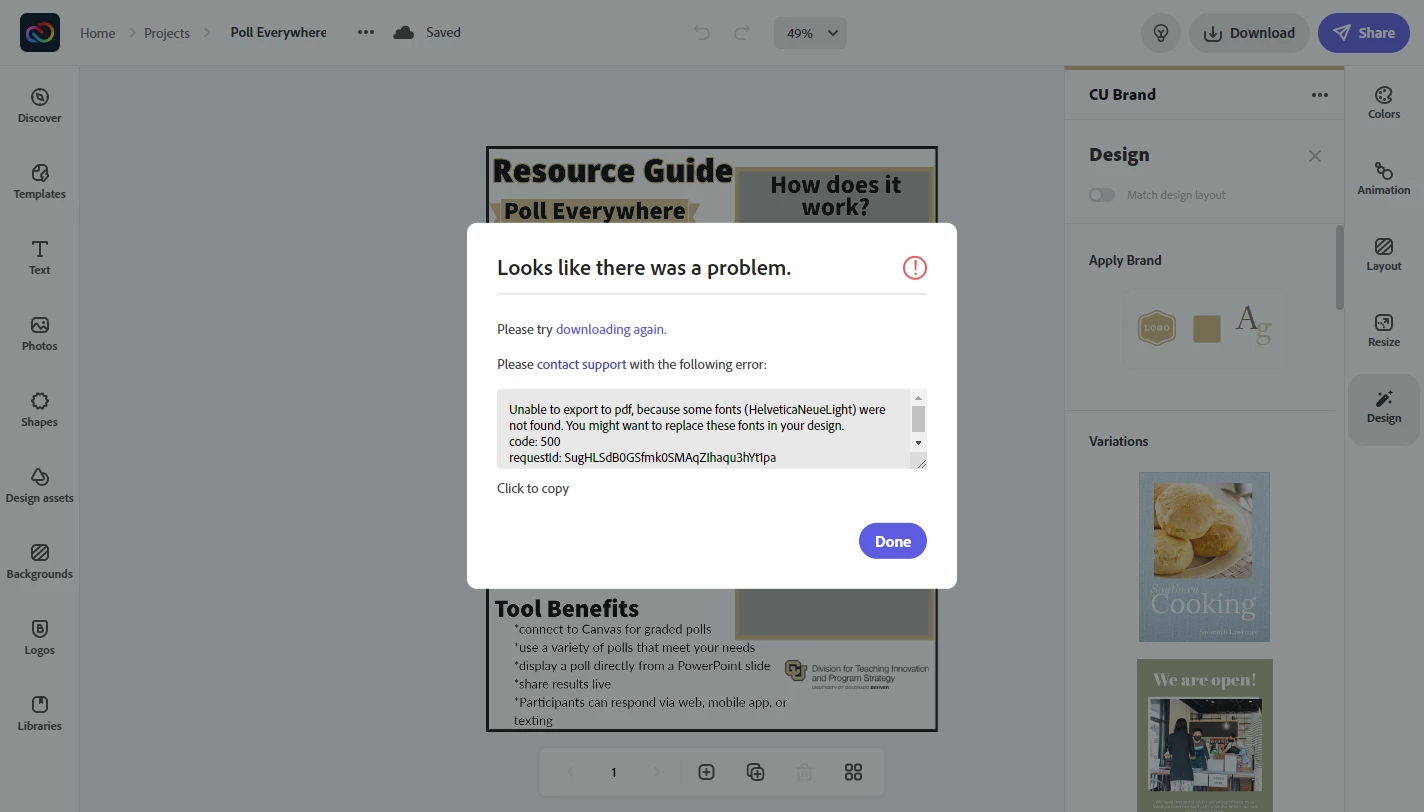Click Done in error dialog
1424x812 pixels.
tap(893, 541)
